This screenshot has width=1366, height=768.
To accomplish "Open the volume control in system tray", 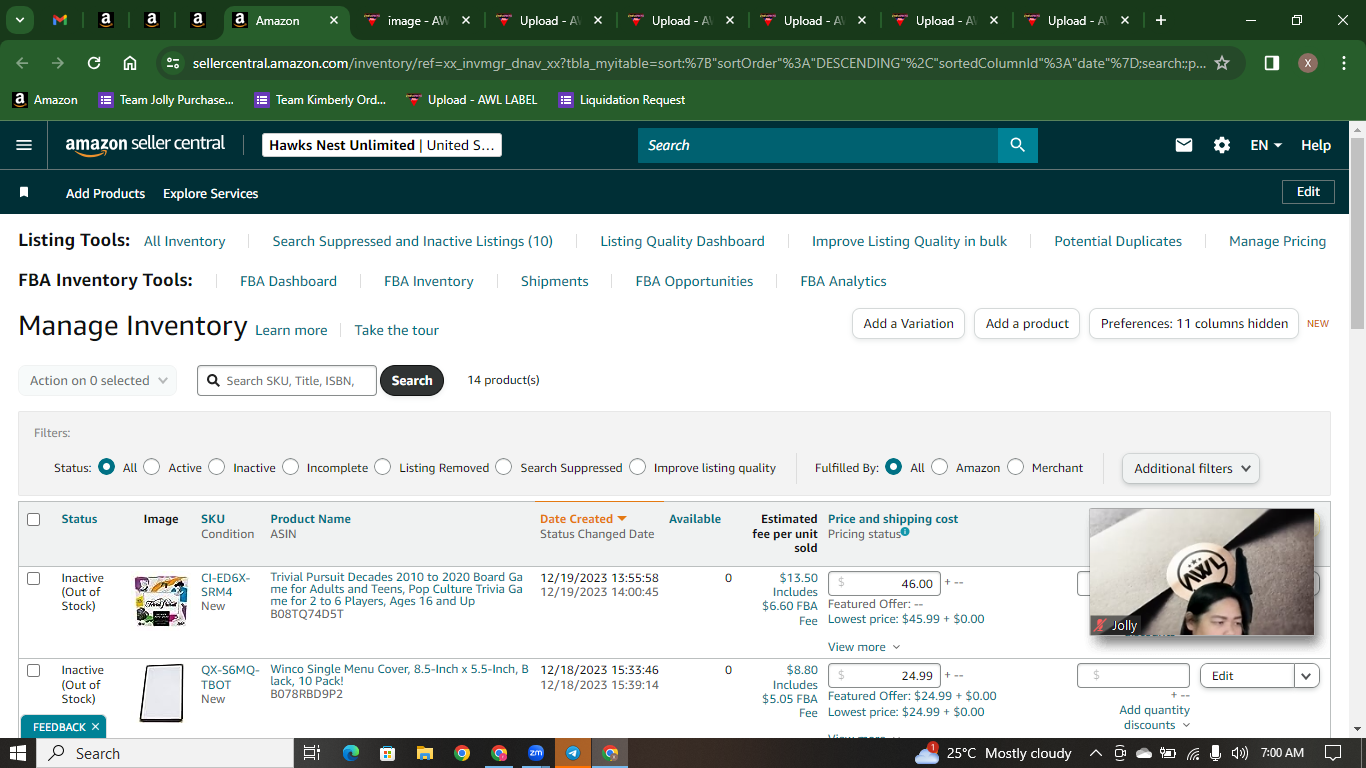I will pos(1240,753).
